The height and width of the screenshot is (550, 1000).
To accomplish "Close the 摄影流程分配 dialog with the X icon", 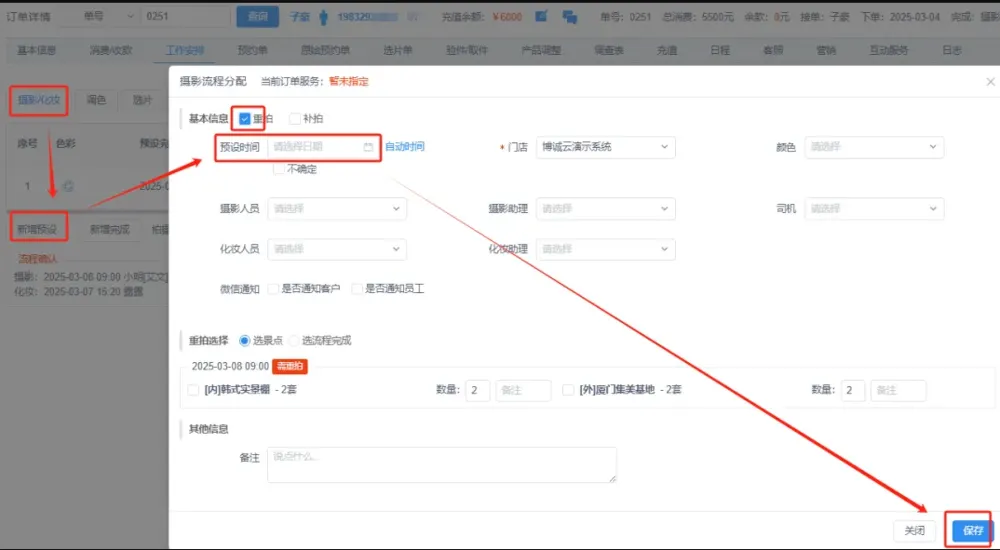I will pyautogui.click(x=989, y=81).
